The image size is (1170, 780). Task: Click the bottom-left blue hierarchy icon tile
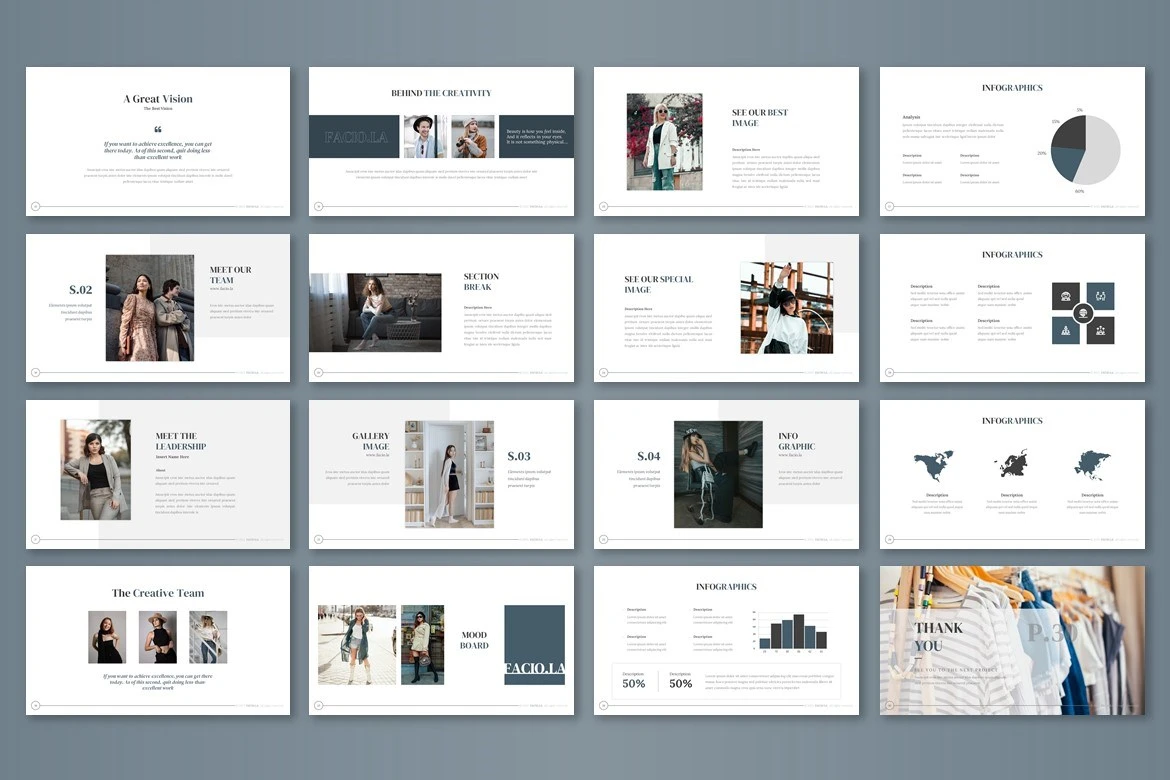[x=1066, y=331]
